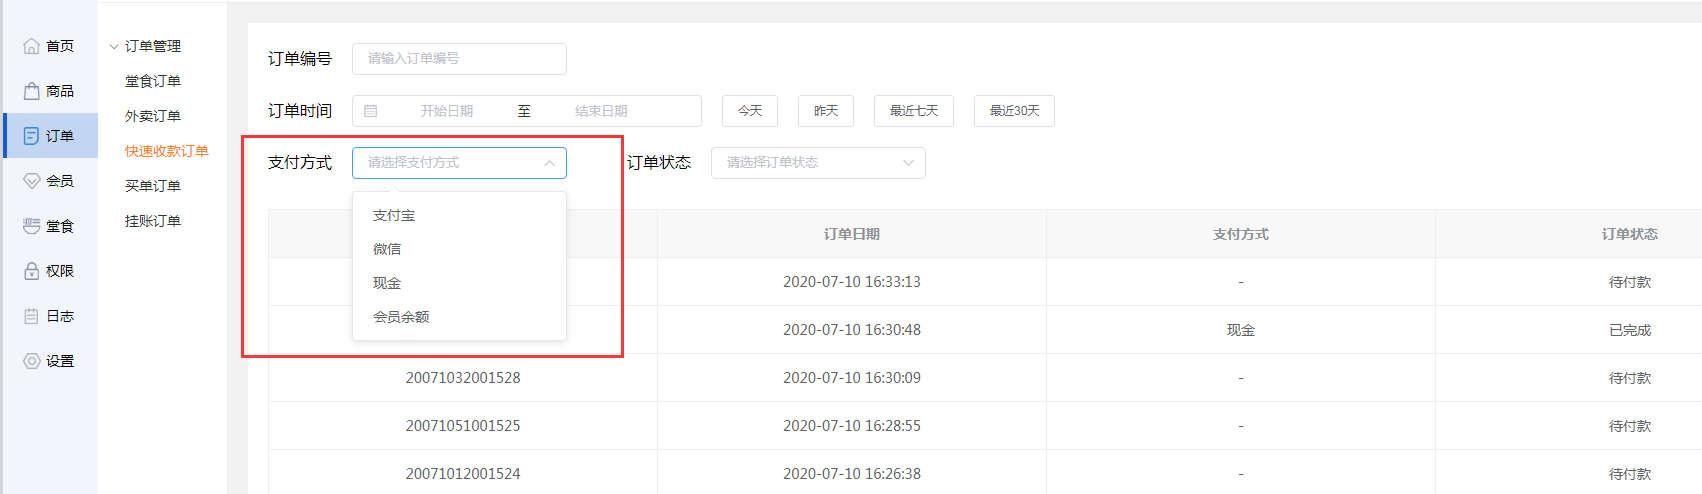Go to 堂食订单 submenu
Screen dimensions: 1702x494
coord(153,81)
